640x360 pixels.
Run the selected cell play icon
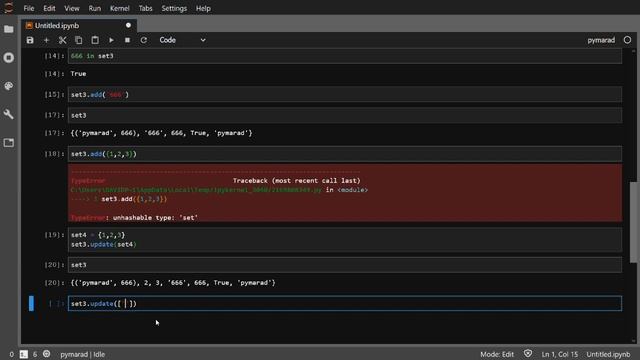coord(111,40)
